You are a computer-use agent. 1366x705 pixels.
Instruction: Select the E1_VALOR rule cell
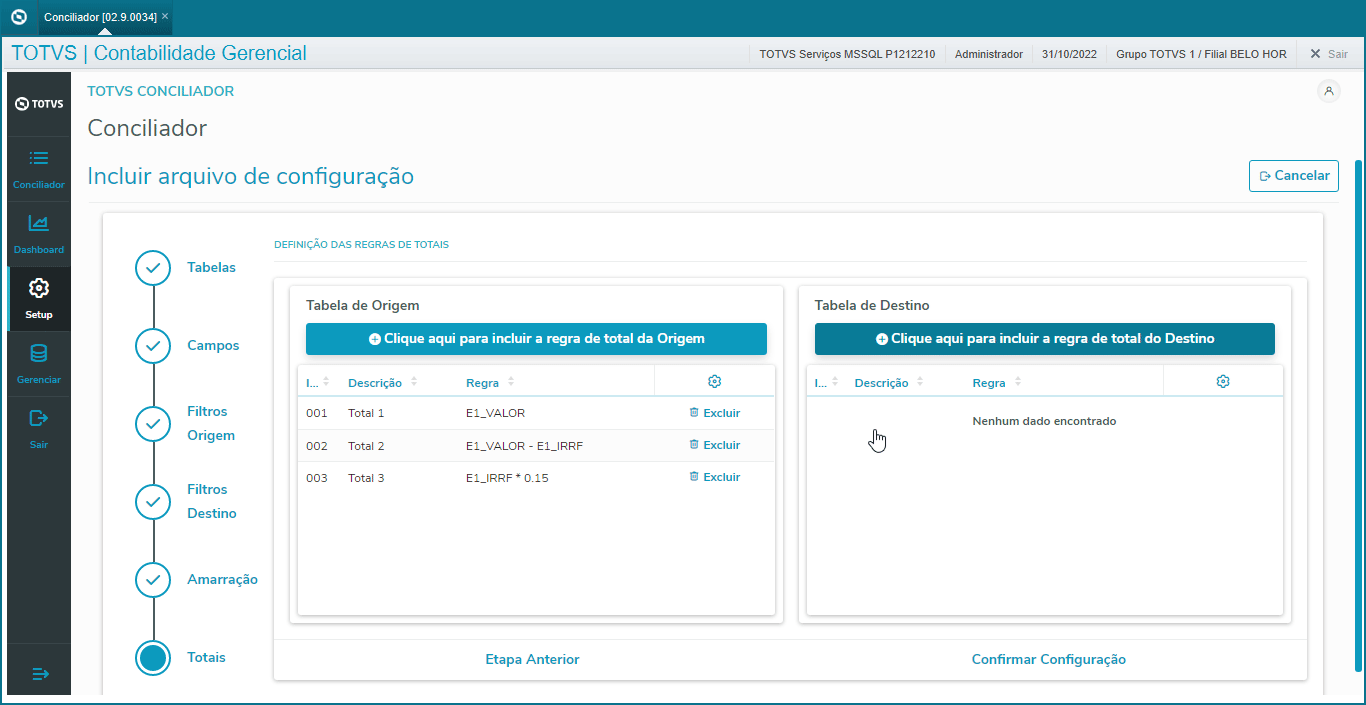click(x=495, y=413)
